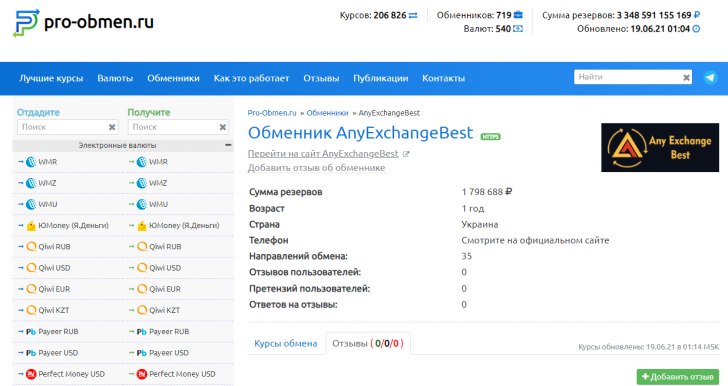The height and width of the screenshot is (386, 728).
Task: Choose Qiwi KZT in Получите column
Action: 164,310
